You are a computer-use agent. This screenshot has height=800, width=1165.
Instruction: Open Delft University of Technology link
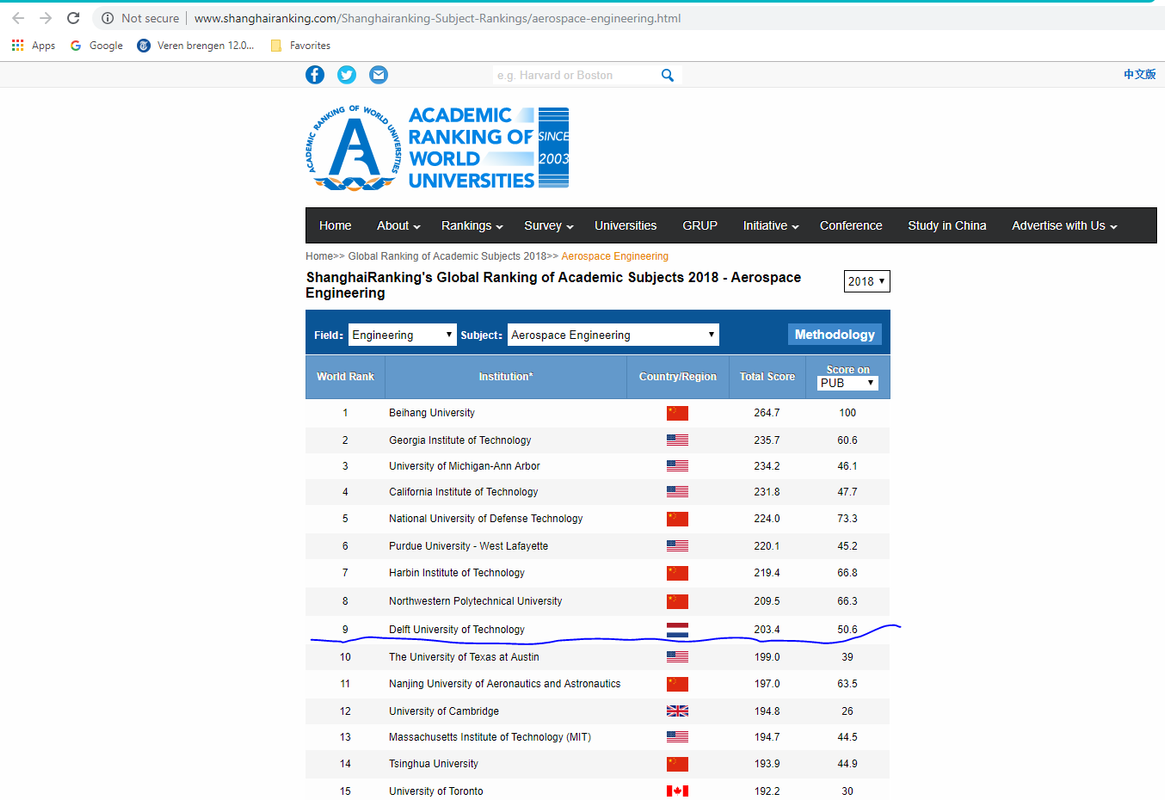click(457, 630)
